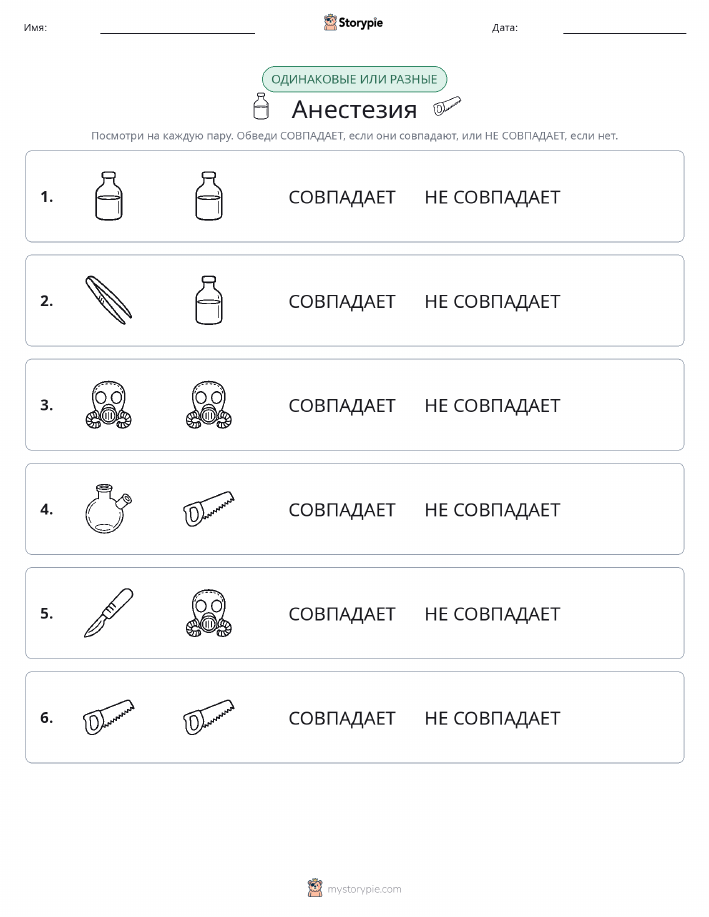This screenshot has width=709, height=917.
Task: Select НЕ СОВПАДАЕТ for row 4
Action: coord(492,510)
